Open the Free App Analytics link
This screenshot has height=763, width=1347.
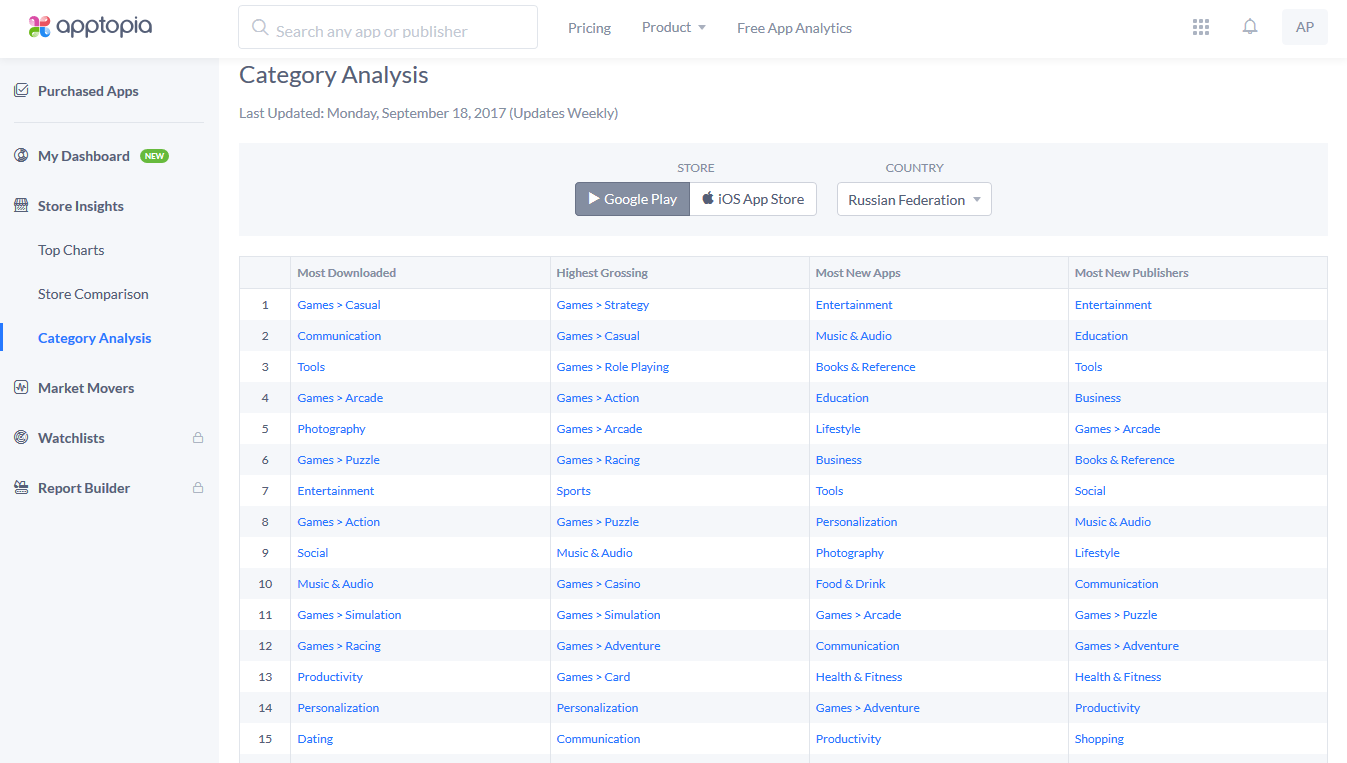point(794,28)
